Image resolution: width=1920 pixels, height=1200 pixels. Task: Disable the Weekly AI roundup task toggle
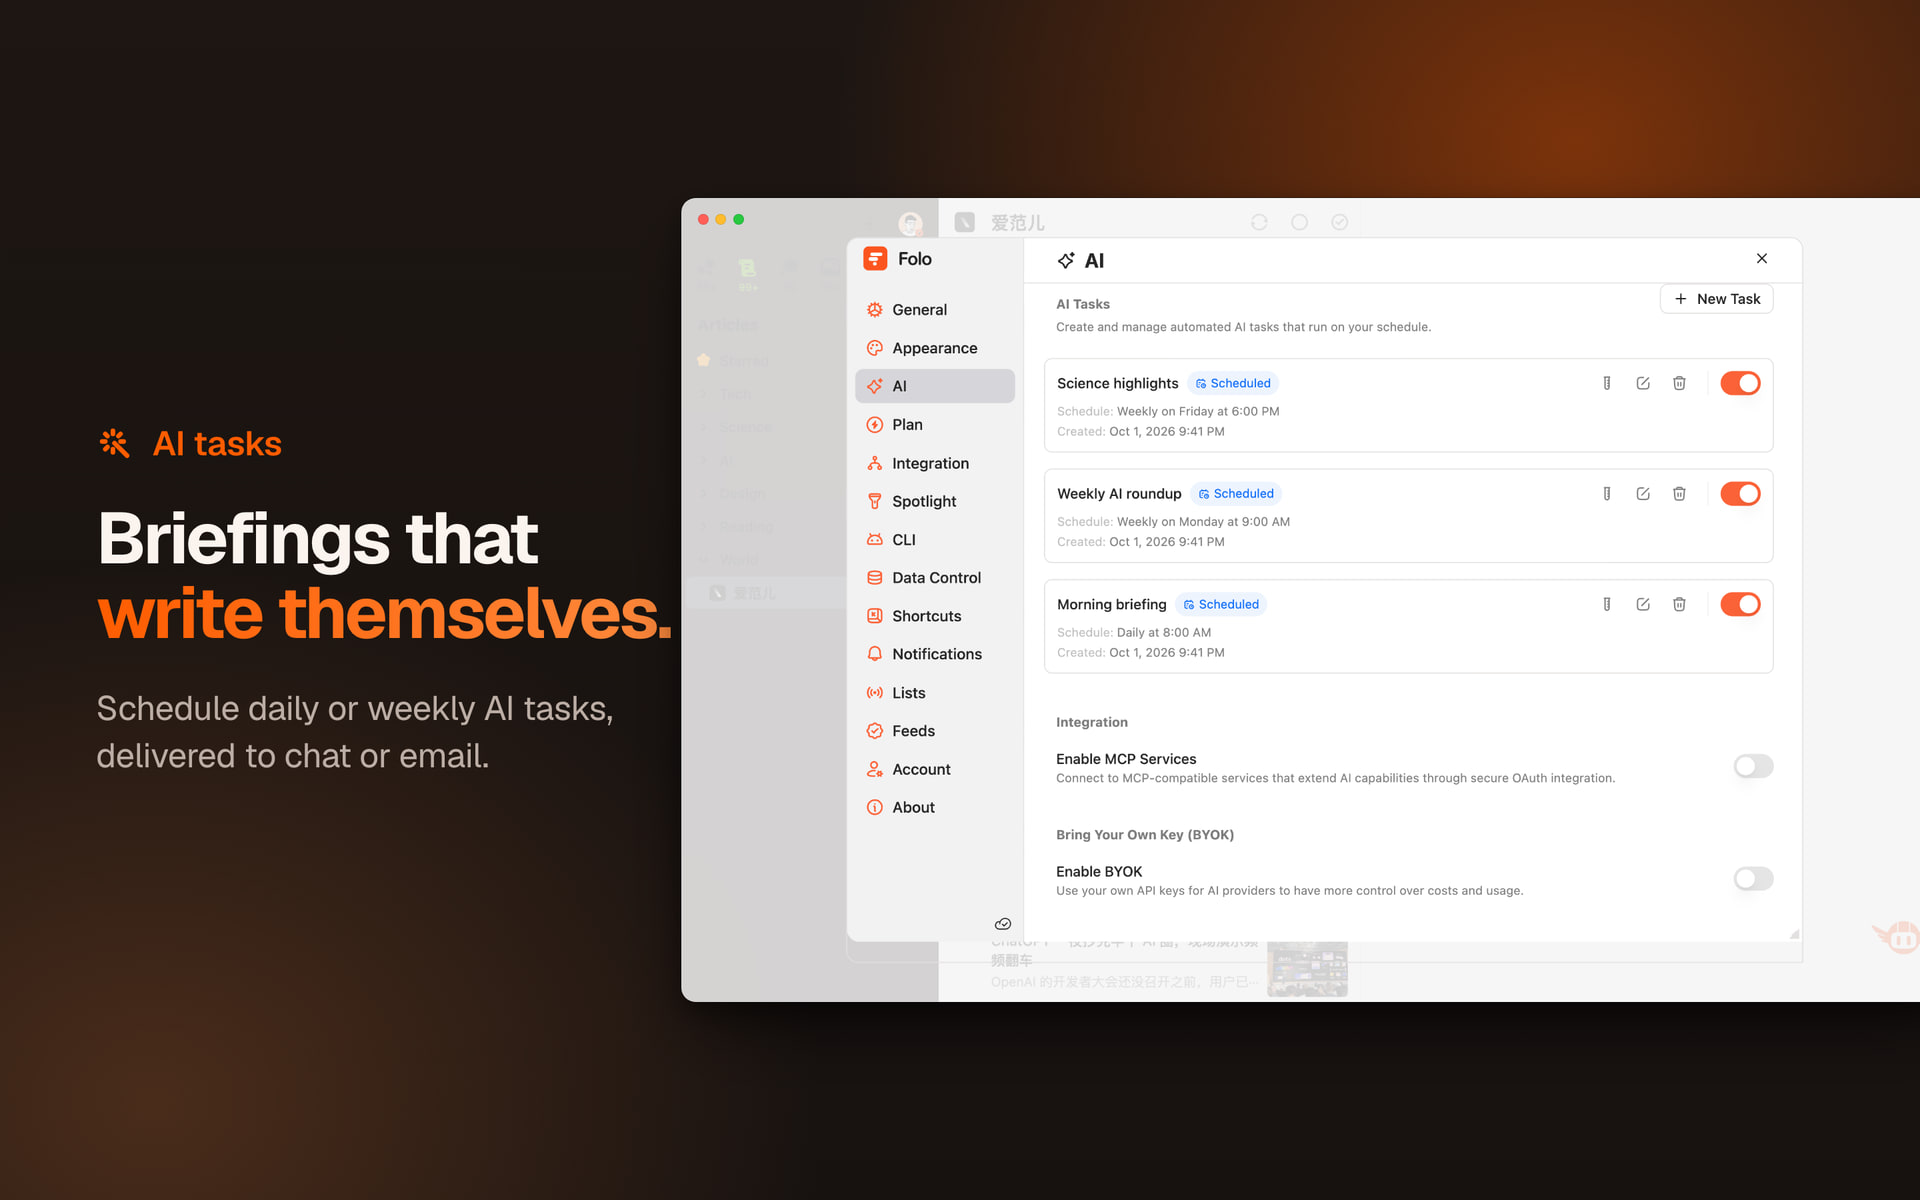(x=1740, y=494)
